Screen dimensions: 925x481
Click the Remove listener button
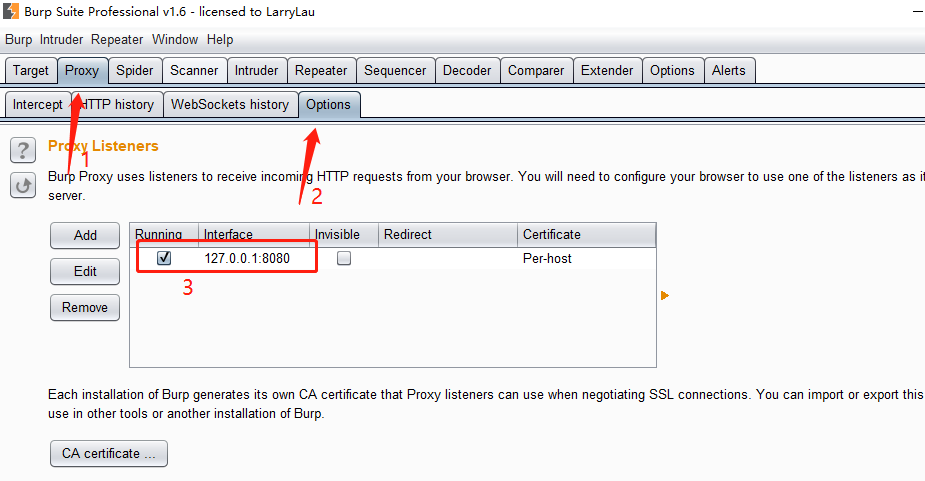coord(85,307)
